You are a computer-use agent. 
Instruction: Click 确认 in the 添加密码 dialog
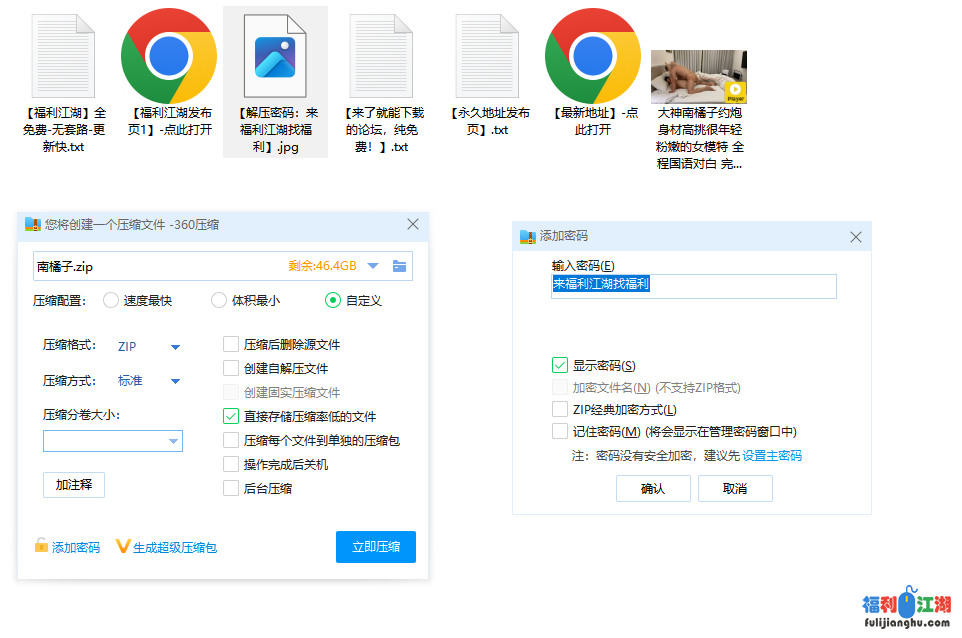point(652,489)
